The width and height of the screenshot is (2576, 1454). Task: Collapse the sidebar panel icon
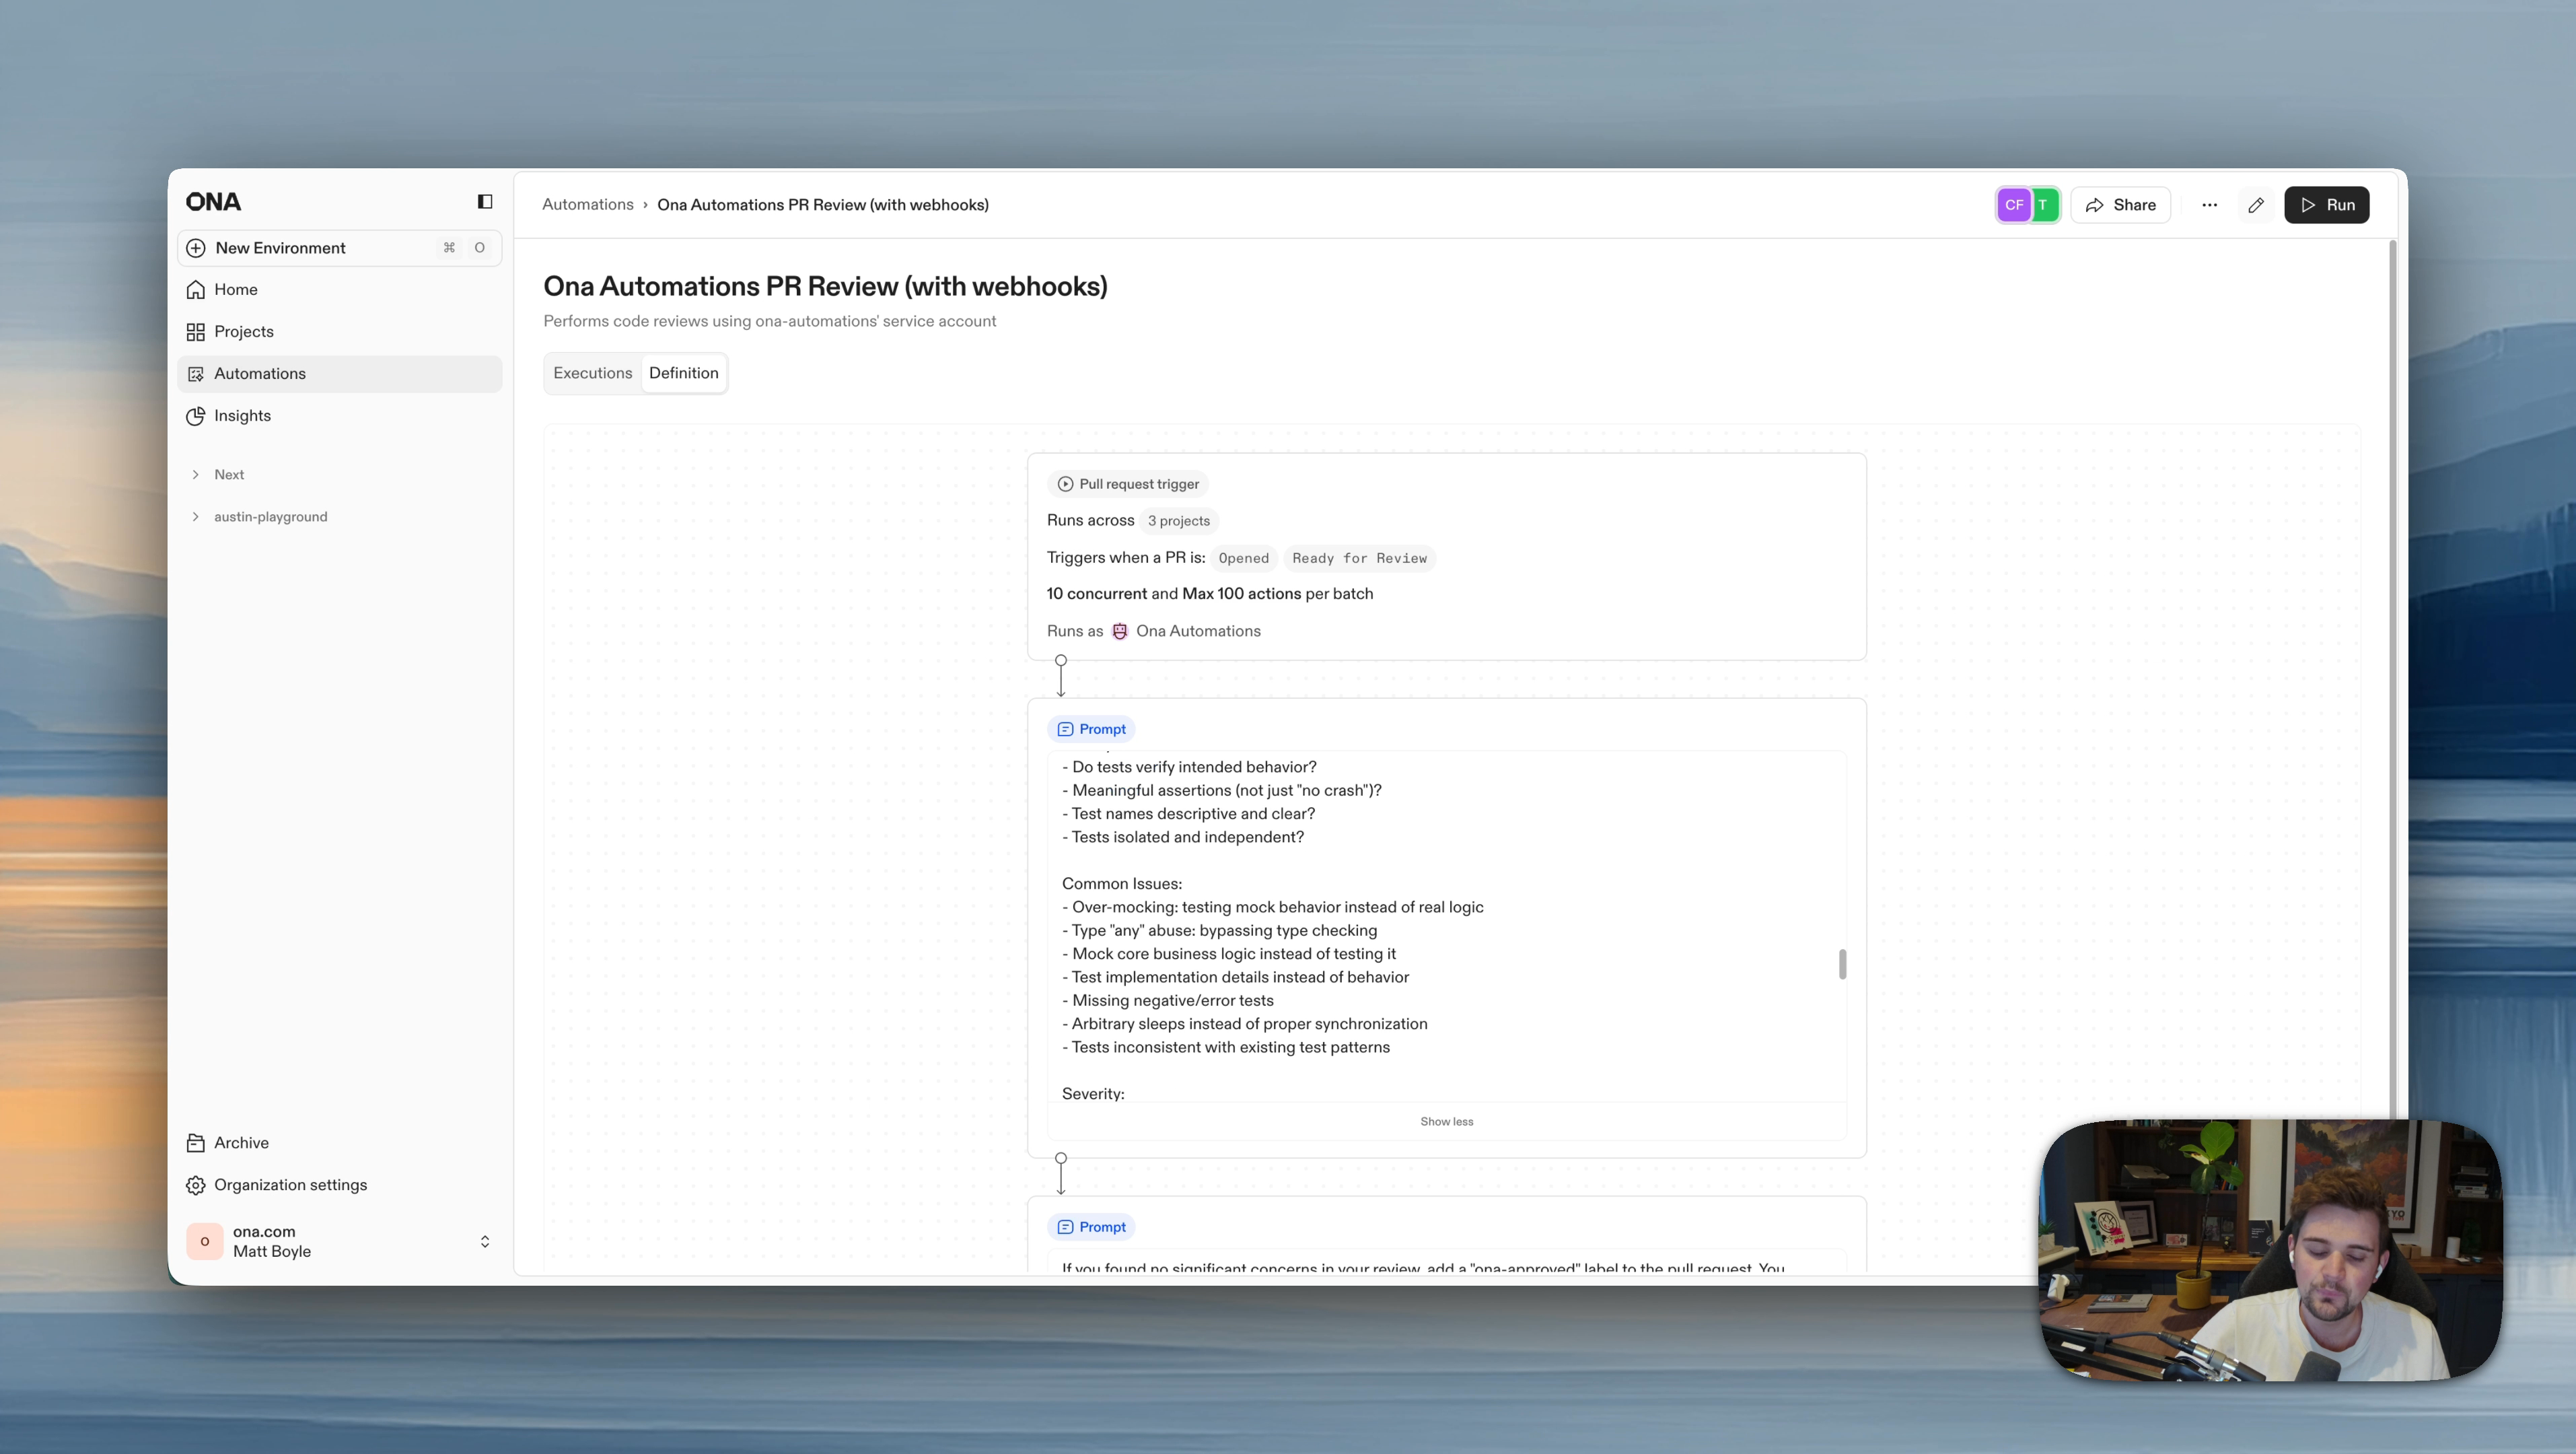click(485, 202)
